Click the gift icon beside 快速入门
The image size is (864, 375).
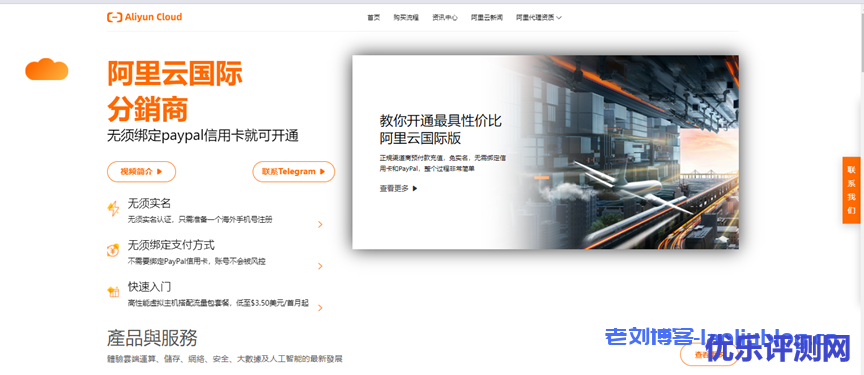click(114, 291)
